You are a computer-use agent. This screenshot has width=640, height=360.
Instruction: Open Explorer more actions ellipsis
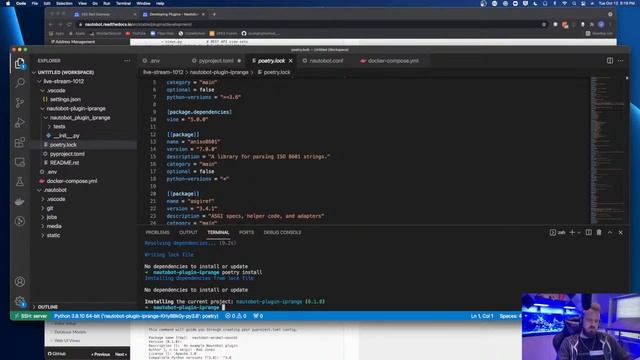tap(127, 60)
